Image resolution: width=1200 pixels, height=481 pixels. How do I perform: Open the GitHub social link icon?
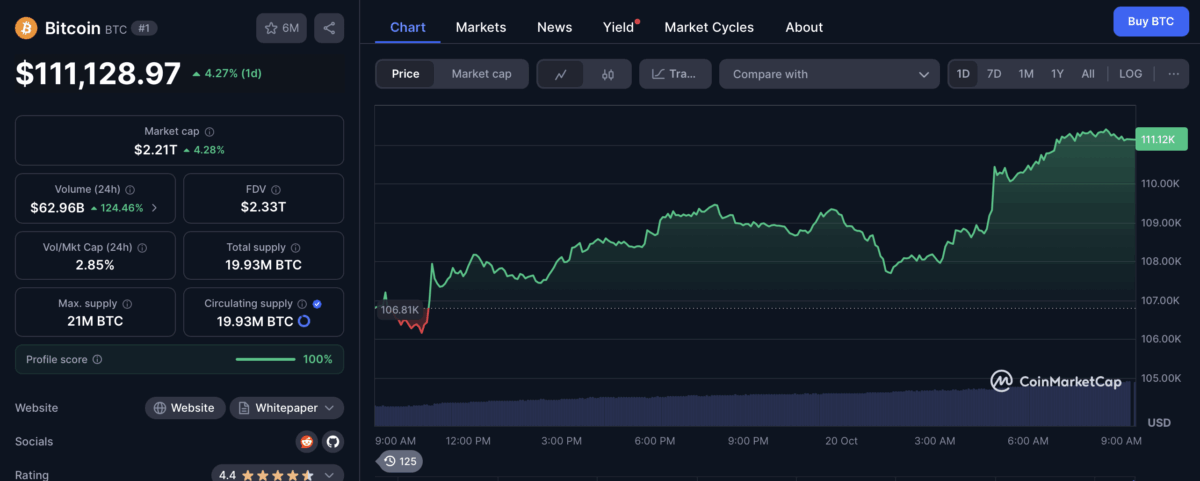click(x=332, y=441)
